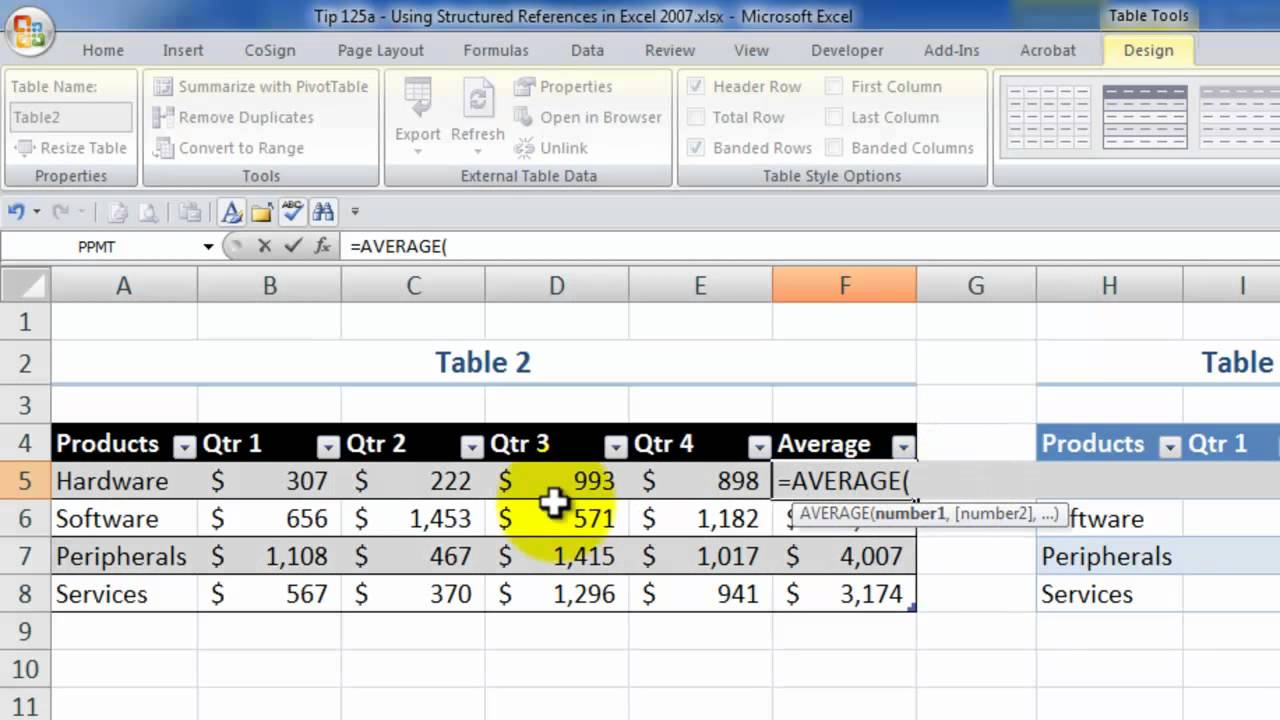Open the Developer tab
1280x720 pixels.
click(x=847, y=50)
